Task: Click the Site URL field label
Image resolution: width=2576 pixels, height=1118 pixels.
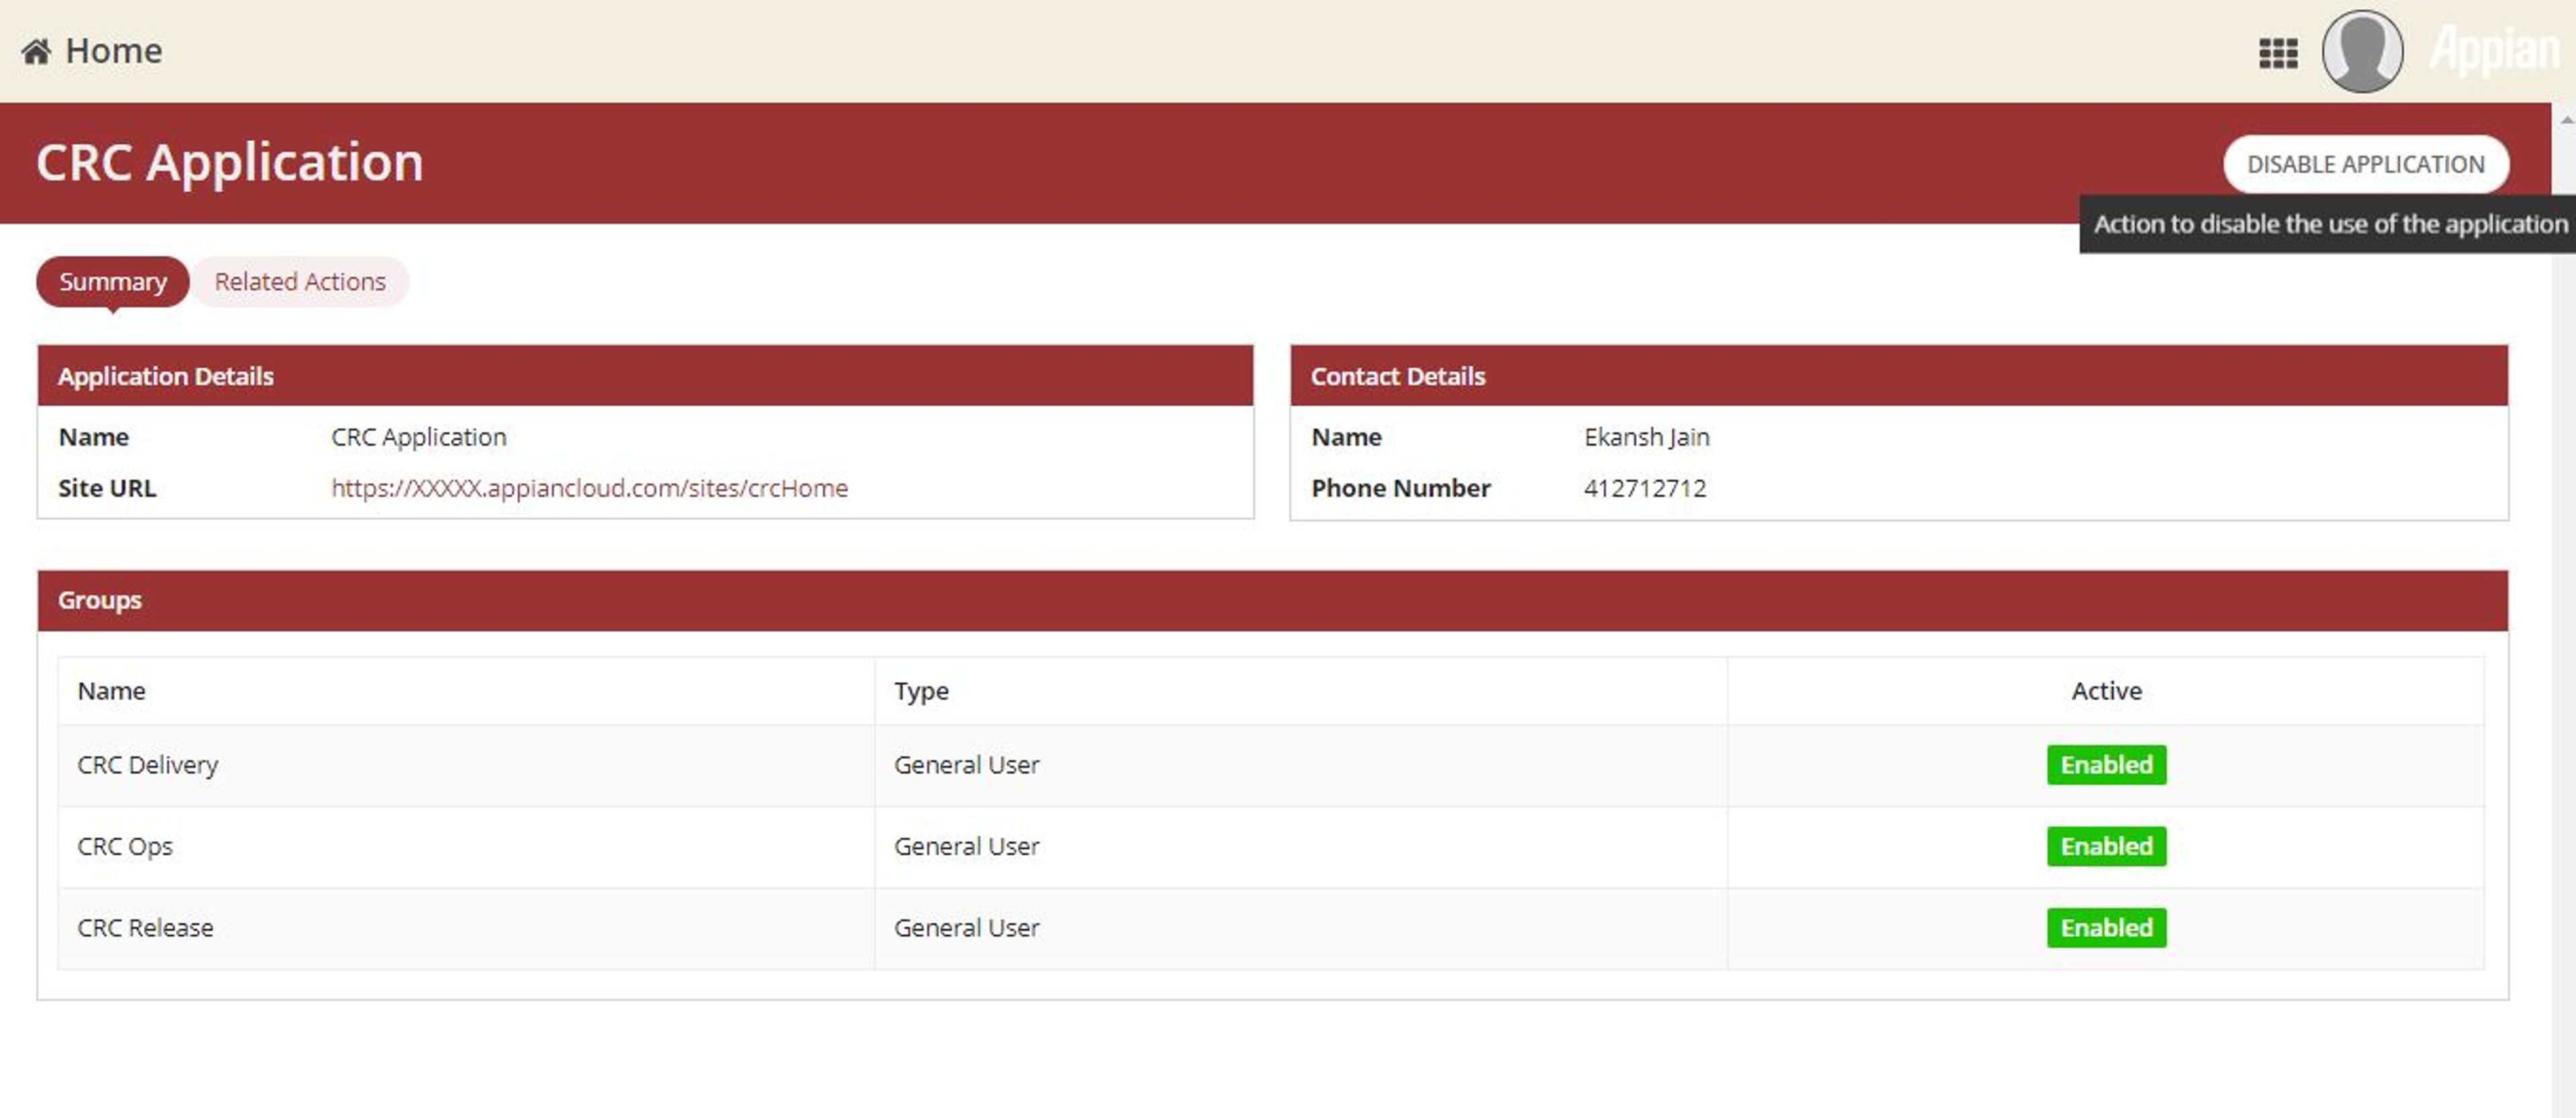Action: coord(107,488)
